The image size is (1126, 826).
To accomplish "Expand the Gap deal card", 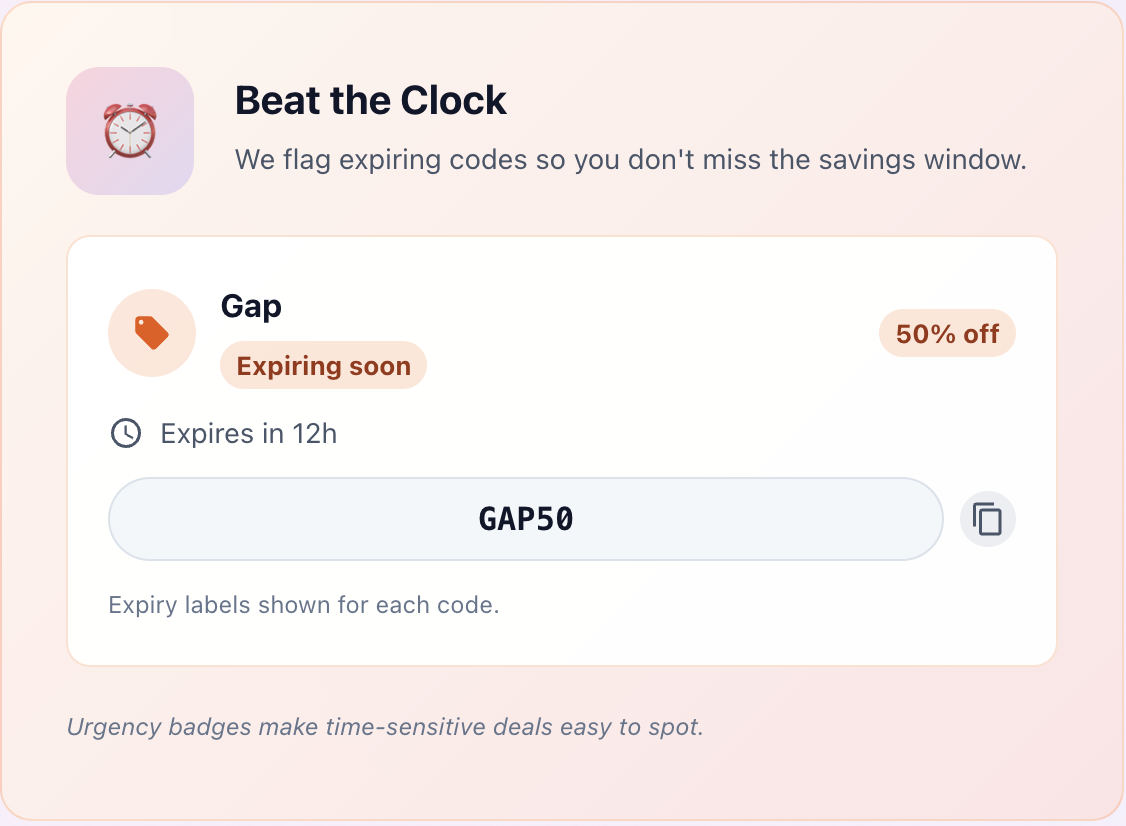I will coord(562,447).
